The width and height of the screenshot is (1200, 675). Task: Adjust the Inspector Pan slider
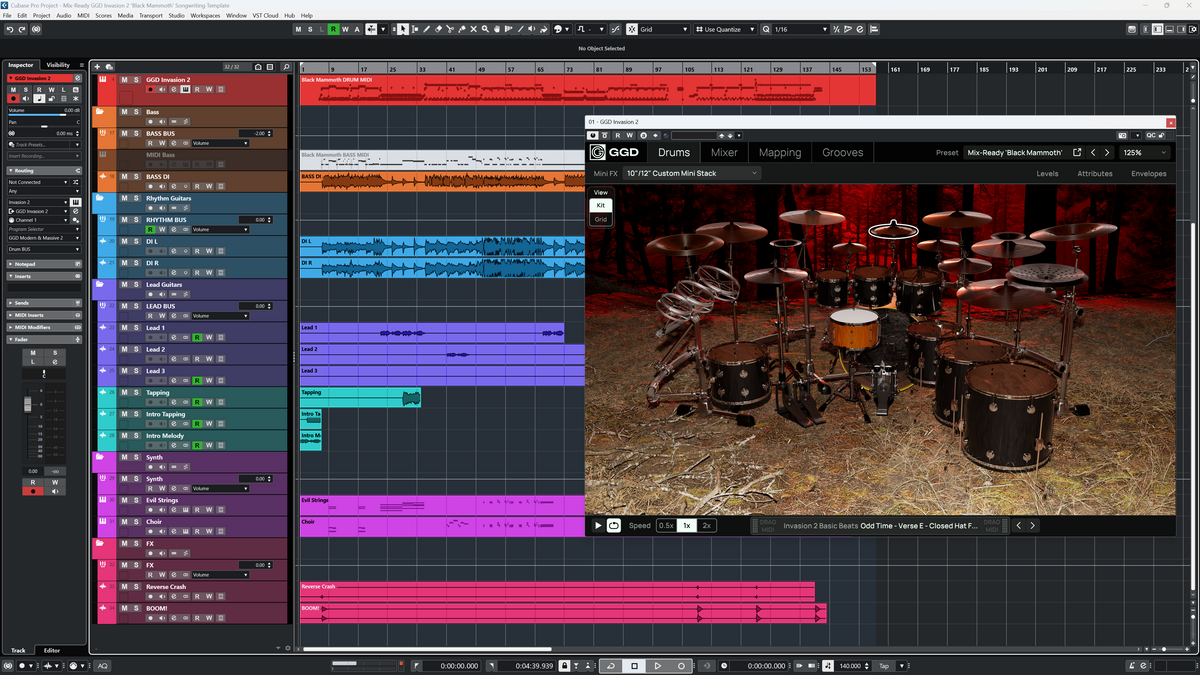click(x=44, y=126)
